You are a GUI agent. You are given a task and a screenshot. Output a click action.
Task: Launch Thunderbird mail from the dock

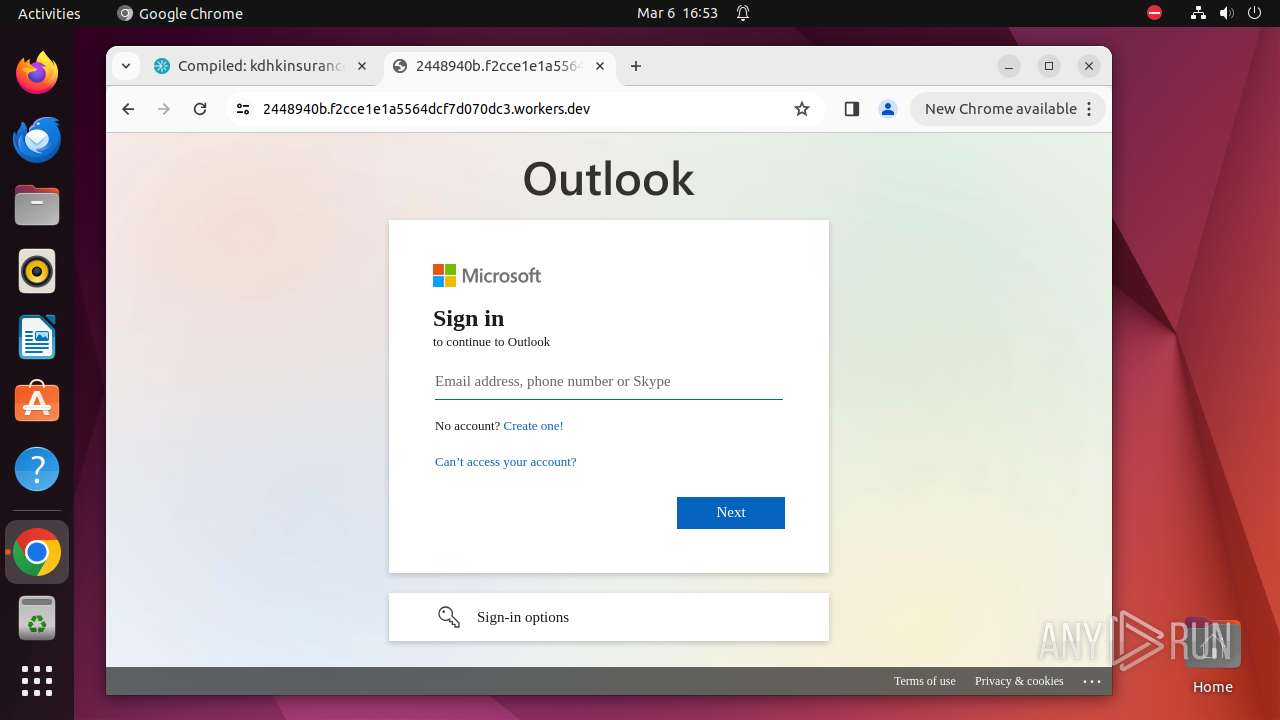click(x=37, y=140)
